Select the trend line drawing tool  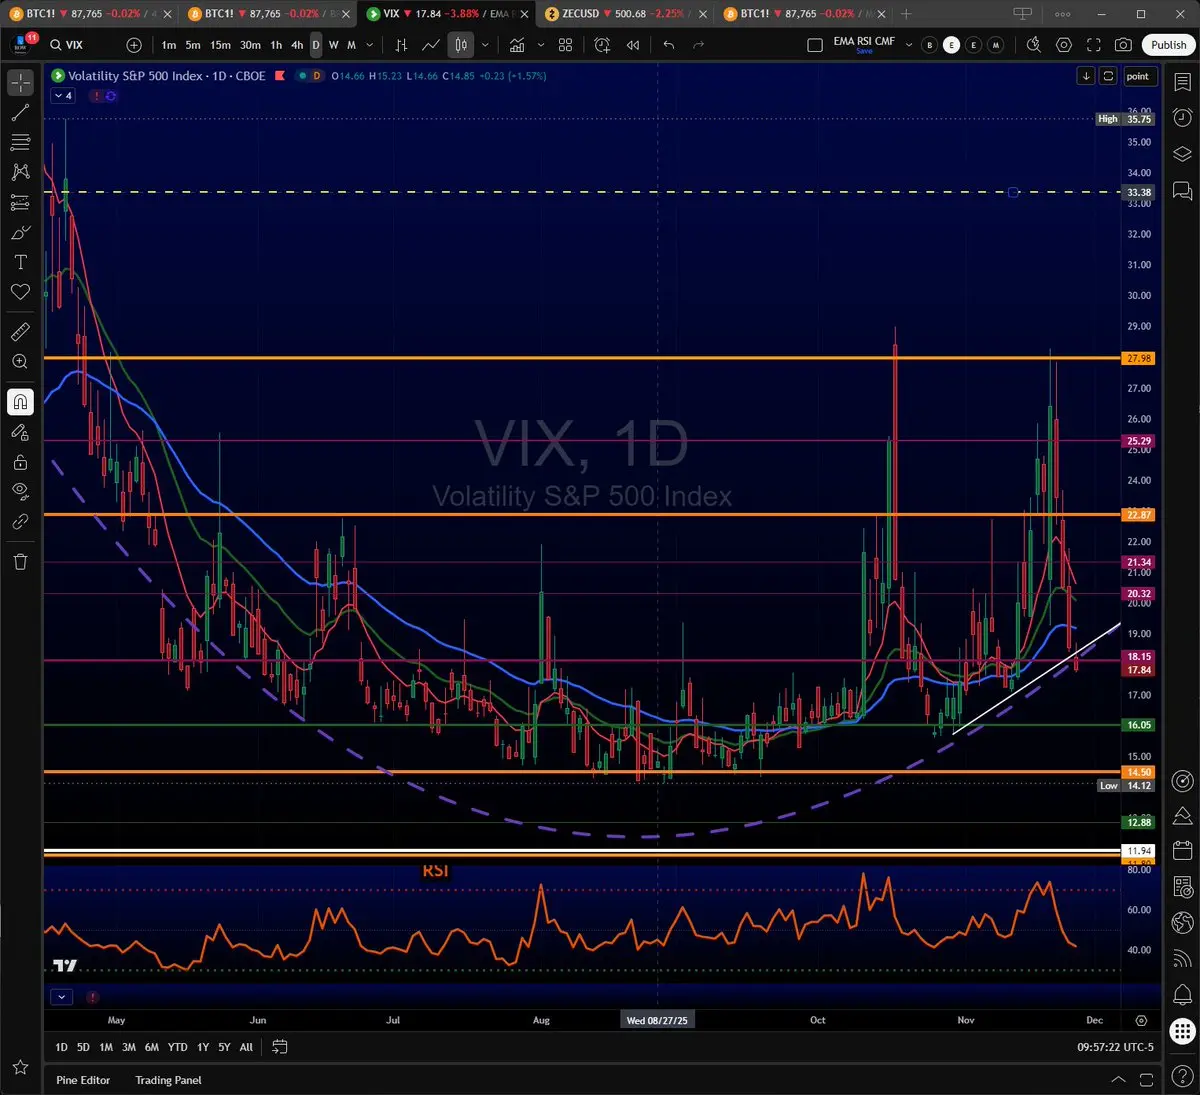point(20,113)
